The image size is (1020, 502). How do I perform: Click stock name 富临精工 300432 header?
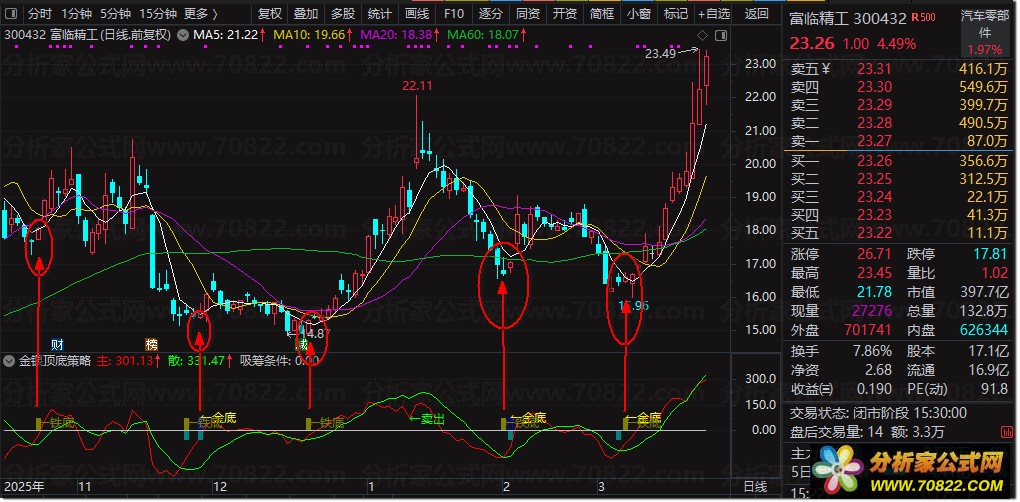848,19
